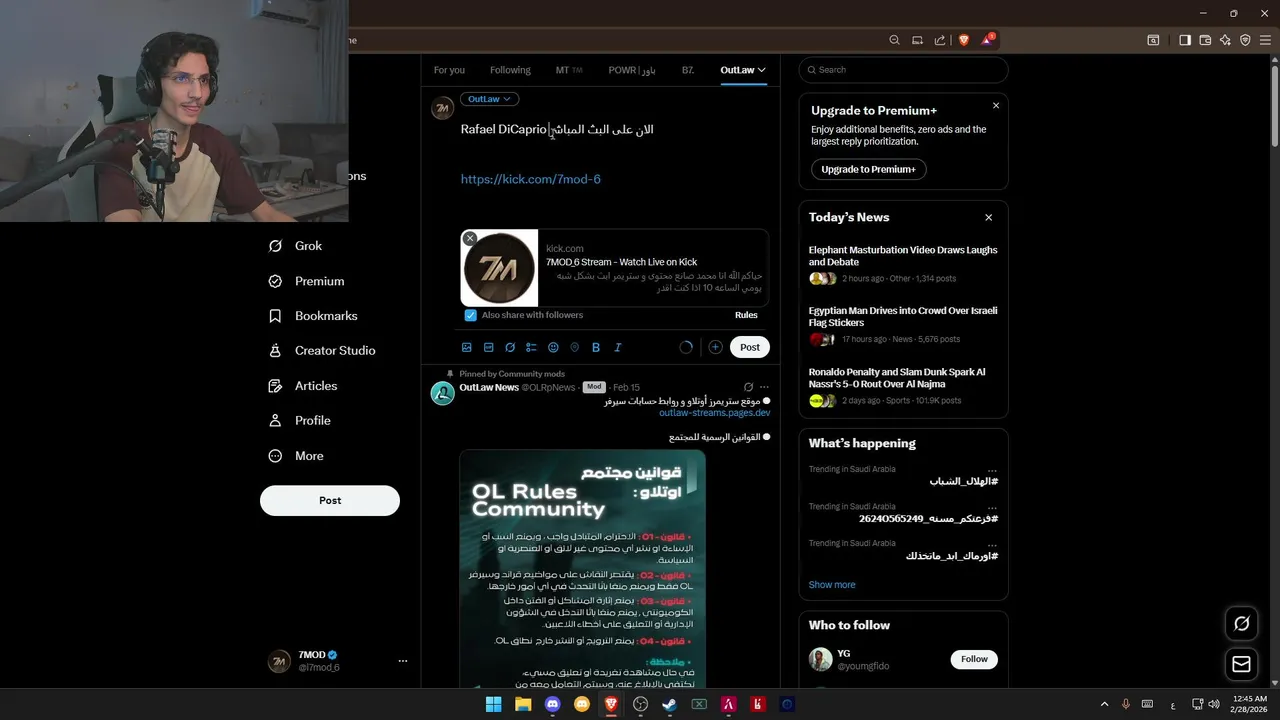Viewport: 1280px width, 720px height.
Task: Open Grok enhance in composer toolbar
Action: click(510, 347)
